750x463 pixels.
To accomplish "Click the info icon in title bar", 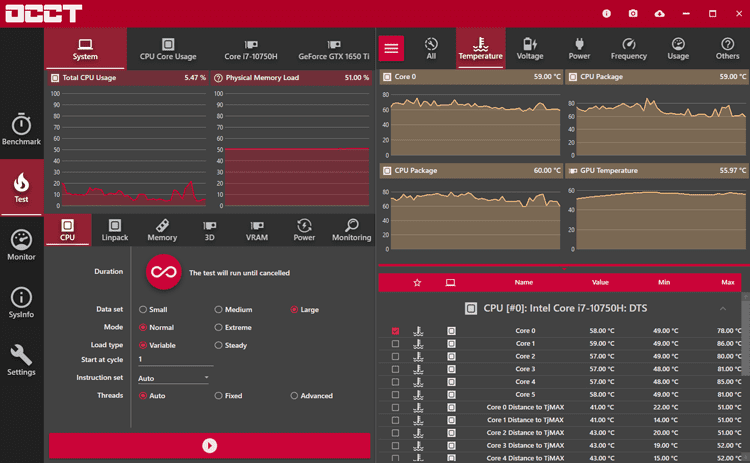I will pyautogui.click(x=607, y=13).
